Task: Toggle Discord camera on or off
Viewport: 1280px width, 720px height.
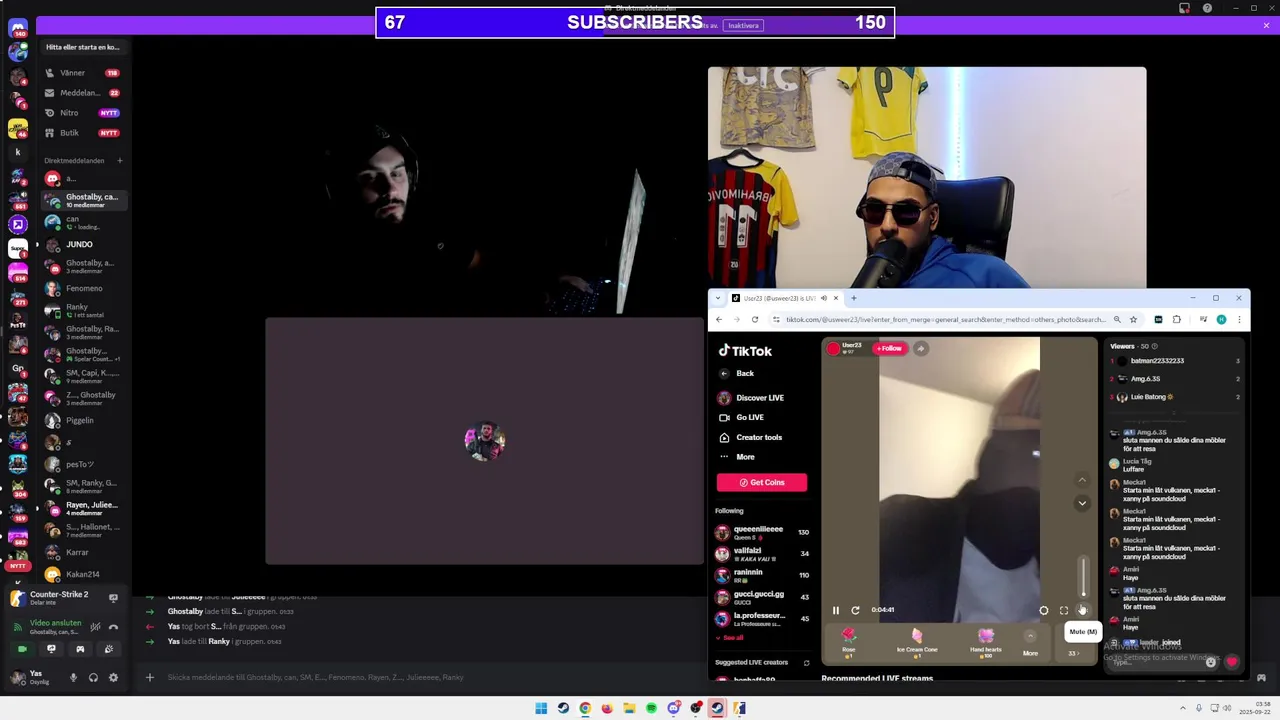Action: pos(22,649)
